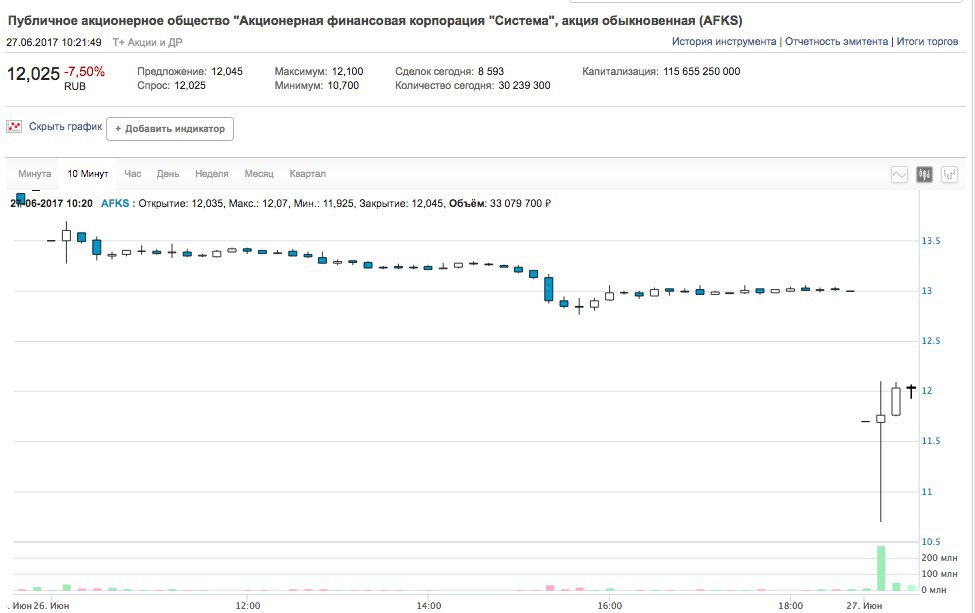Image resolution: width=975 pixels, height=613 pixels.
Task: Click the current price 12,025
Action: click(34, 74)
